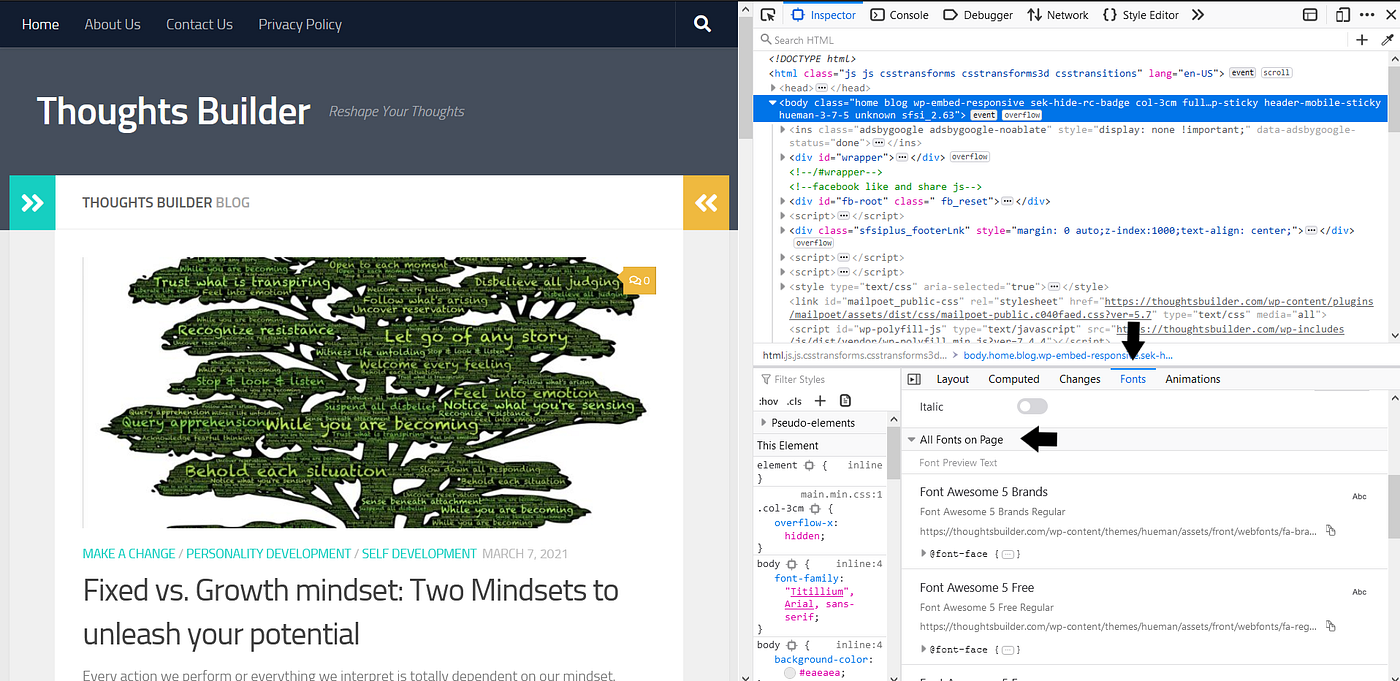
Task: Collapse right sidebar with yellow double-arrow
Action: tap(706, 203)
